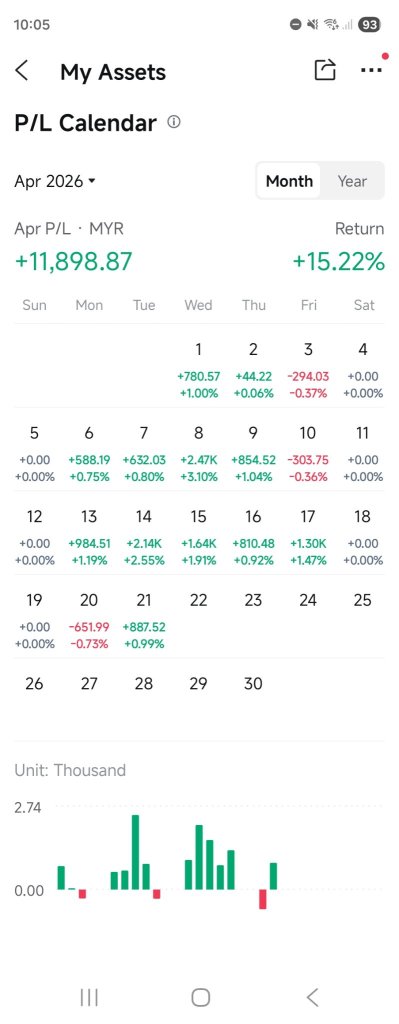Tap the tallest green bar in chart
This screenshot has width=399, height=1024.
(x=135, y=852)
